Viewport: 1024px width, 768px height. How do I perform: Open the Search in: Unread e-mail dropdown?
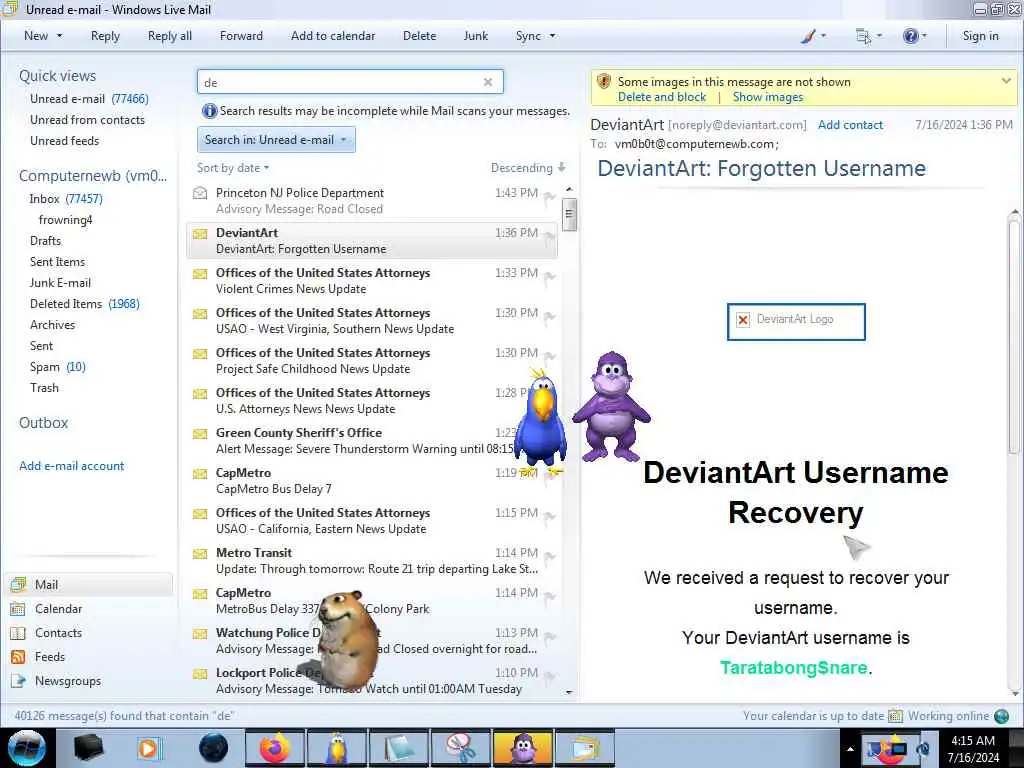[x=276, y=140]
